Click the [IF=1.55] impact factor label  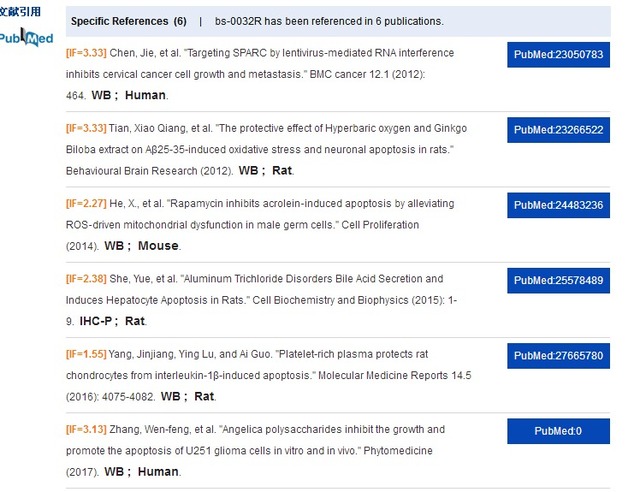tap(85, 355)
